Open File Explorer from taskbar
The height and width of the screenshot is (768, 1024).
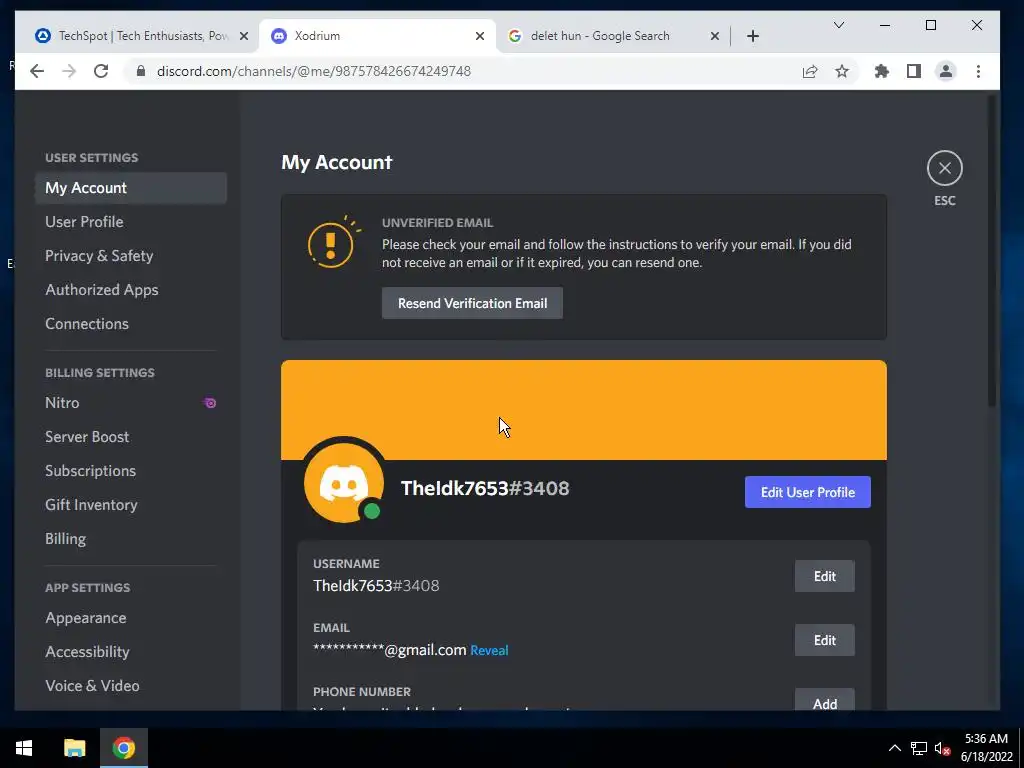(74, 748)
